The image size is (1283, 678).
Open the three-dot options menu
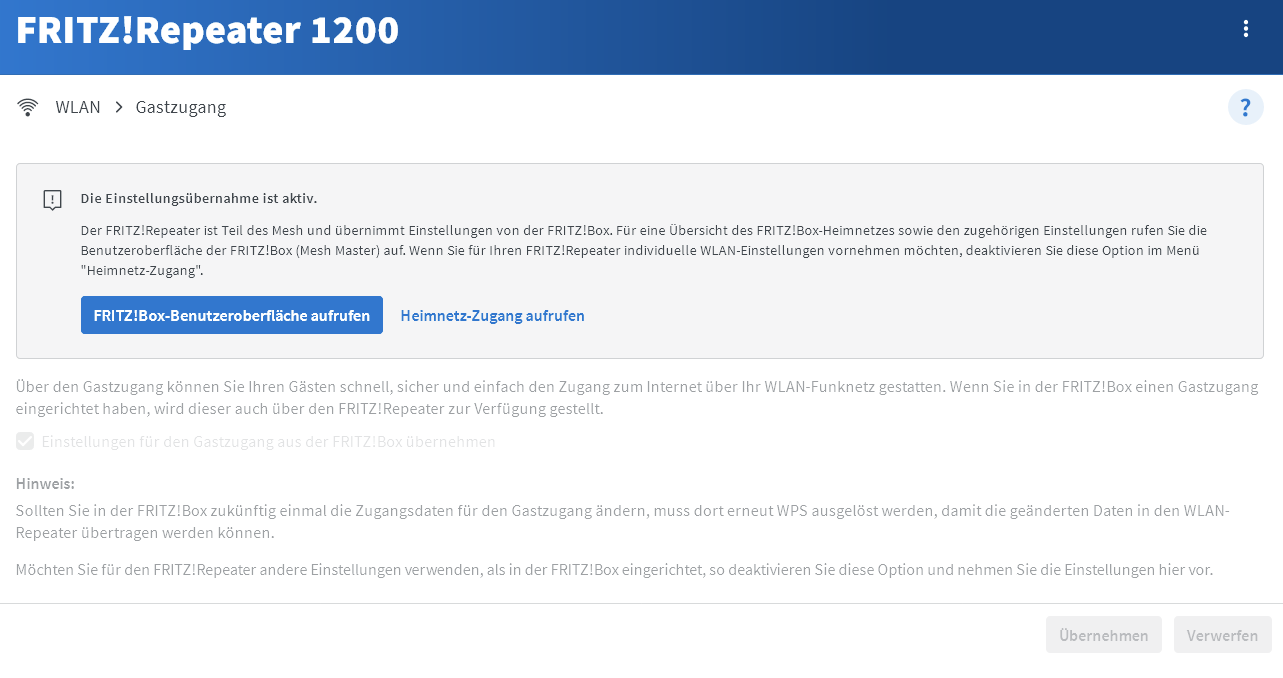(x=1245, y=29)
